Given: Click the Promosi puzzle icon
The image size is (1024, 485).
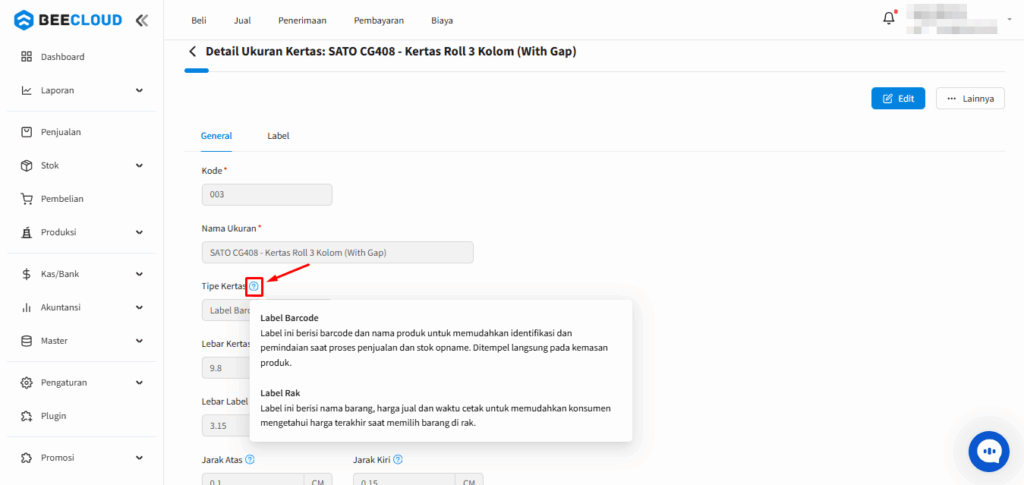Looking at the screenshot, I should pyautogui.click(x=27, y=457).
